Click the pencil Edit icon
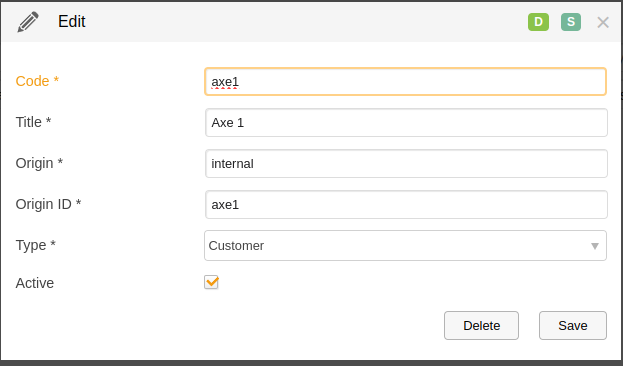The image size is (623, 366). click(28, 22)
